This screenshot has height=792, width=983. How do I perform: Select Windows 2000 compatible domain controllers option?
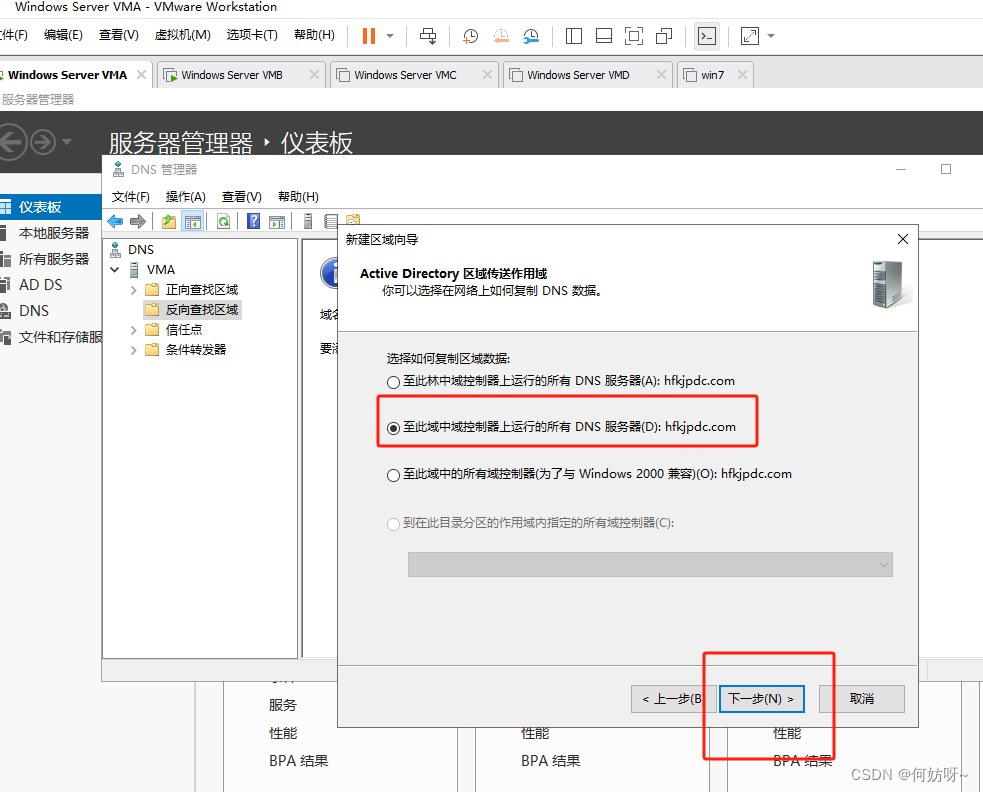coord(393,475)
